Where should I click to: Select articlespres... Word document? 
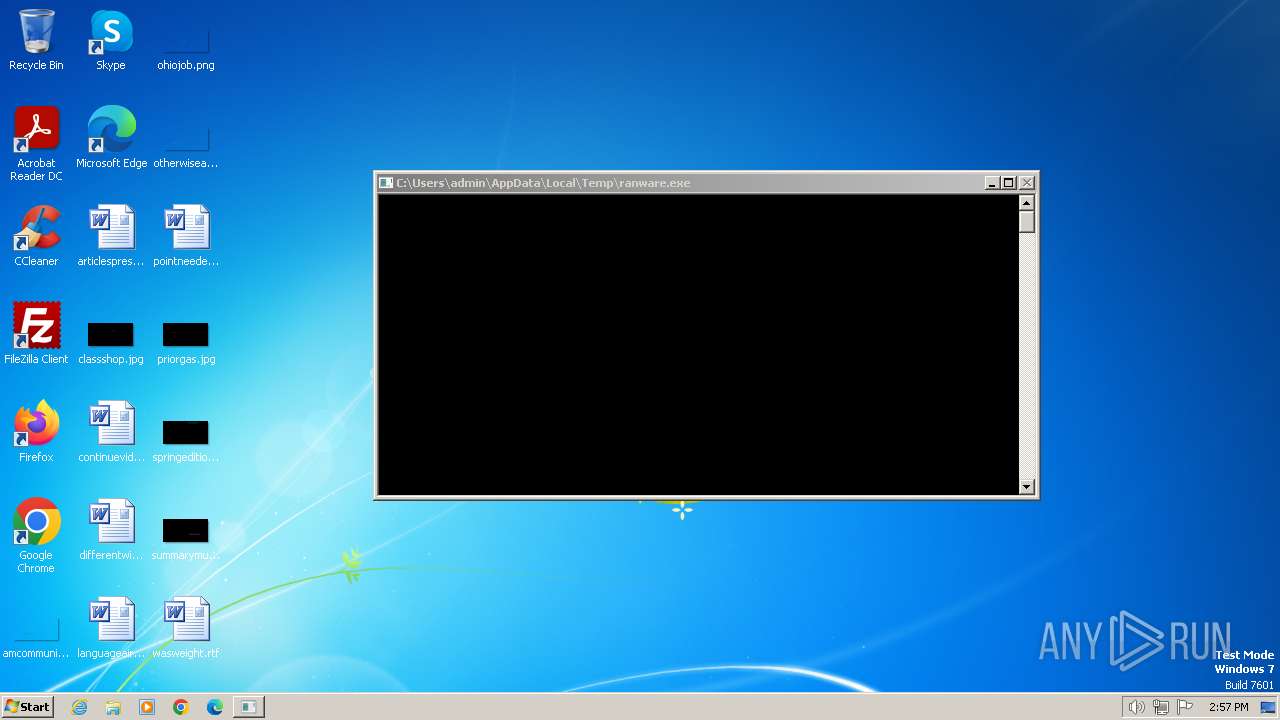[x=111, y=236]
